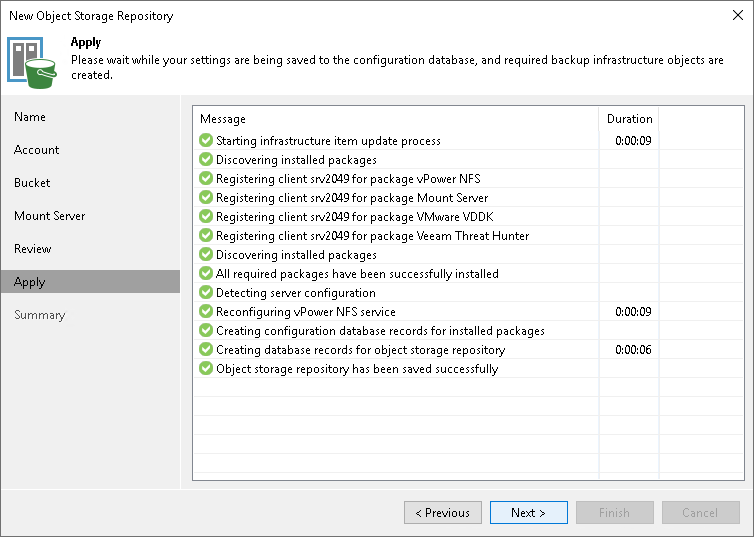Select the Apply wizard step
This screenshot has height=537, width=754.
point(90,282)
